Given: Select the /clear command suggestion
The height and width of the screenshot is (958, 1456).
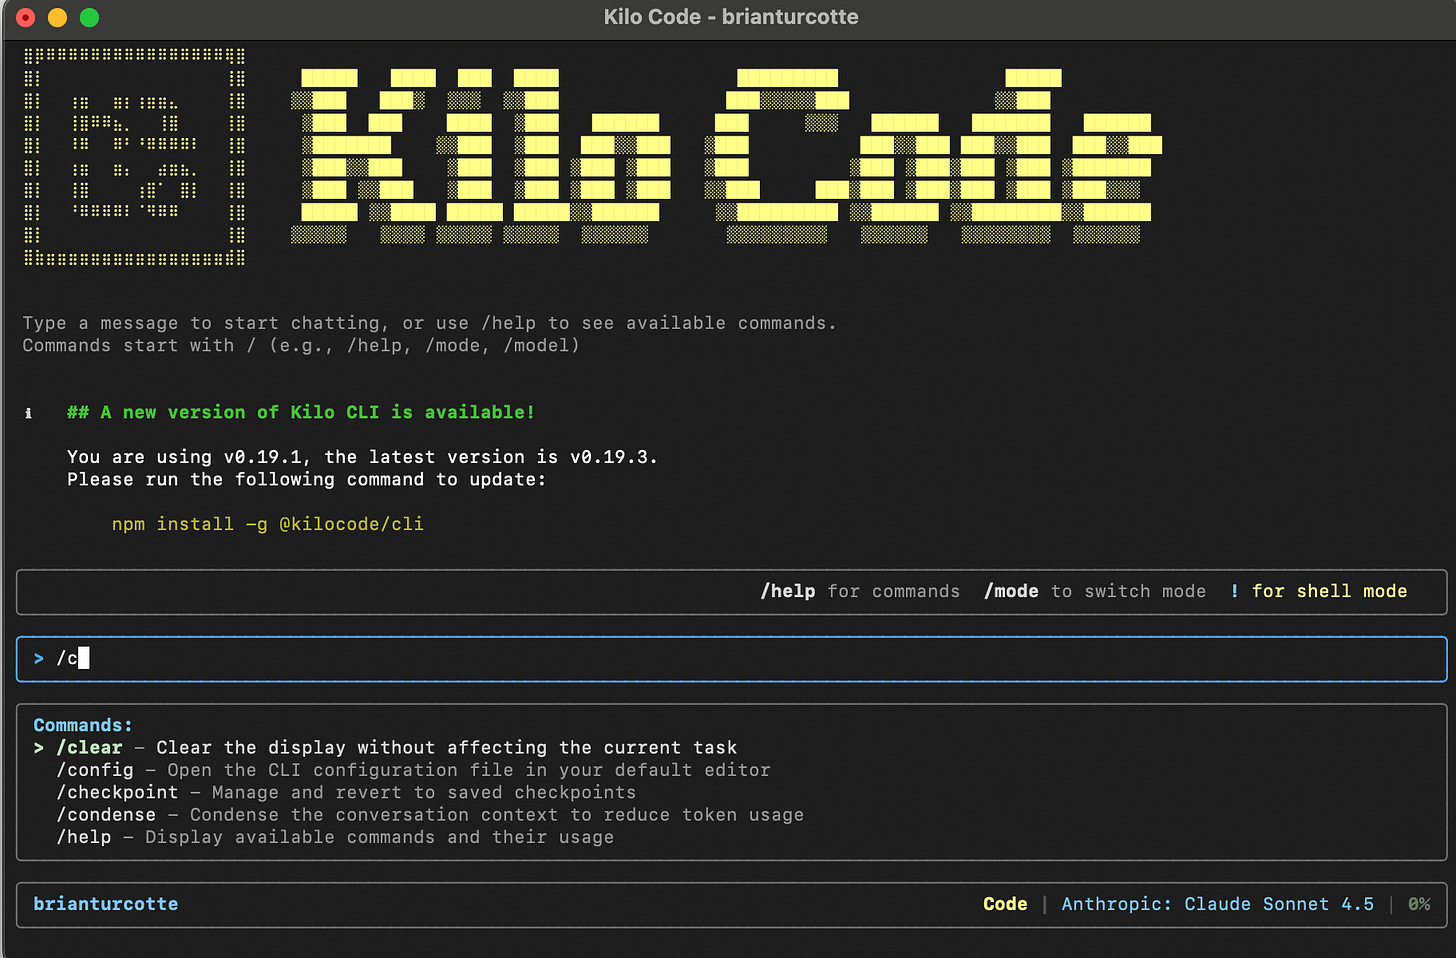Looking at the screenshot, I should pos(385,748).
